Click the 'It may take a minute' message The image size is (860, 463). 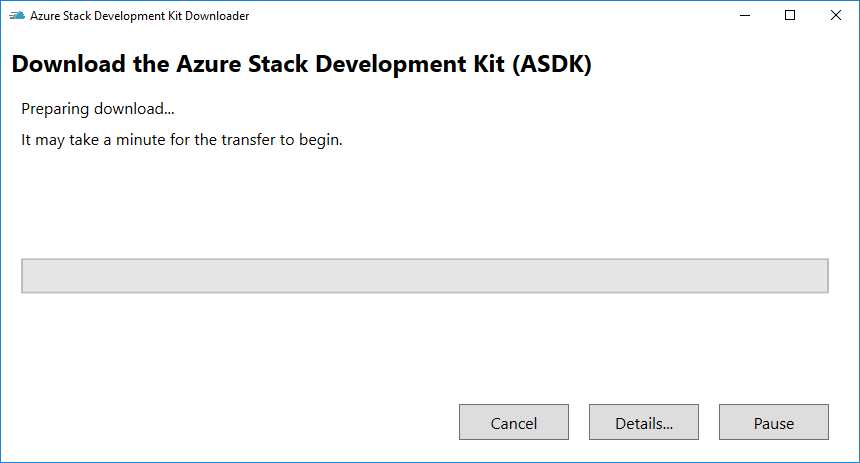tap(182, 140)
